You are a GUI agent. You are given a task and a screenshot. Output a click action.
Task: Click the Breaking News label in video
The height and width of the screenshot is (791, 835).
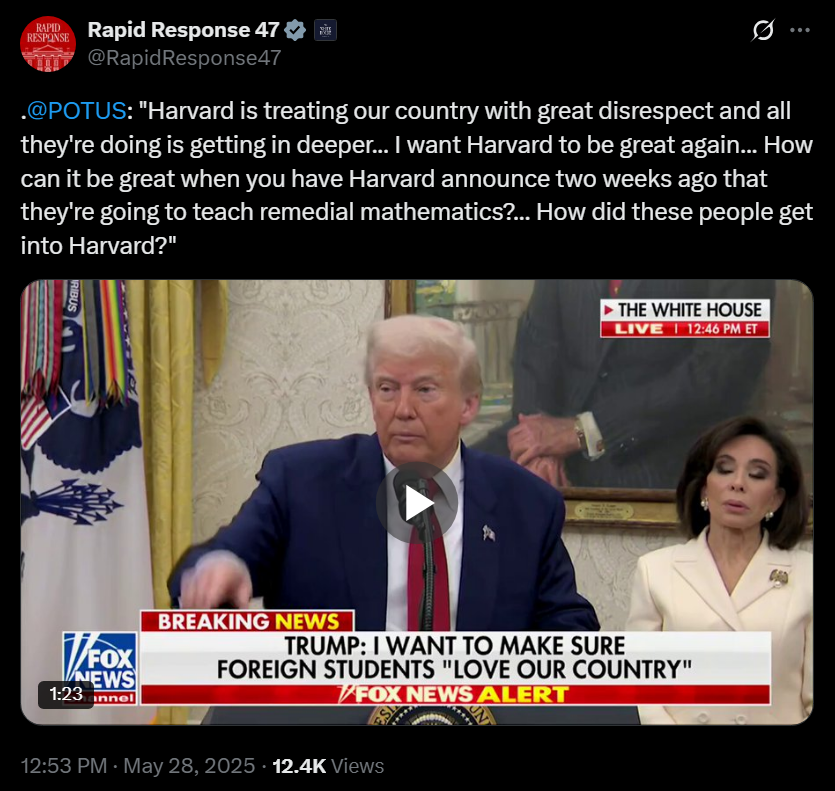click(248, 621)
